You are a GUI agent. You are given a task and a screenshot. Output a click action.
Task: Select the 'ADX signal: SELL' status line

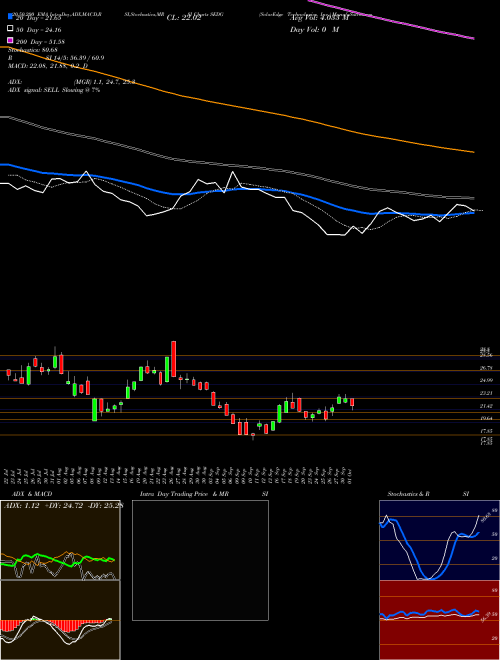point(54,90)
